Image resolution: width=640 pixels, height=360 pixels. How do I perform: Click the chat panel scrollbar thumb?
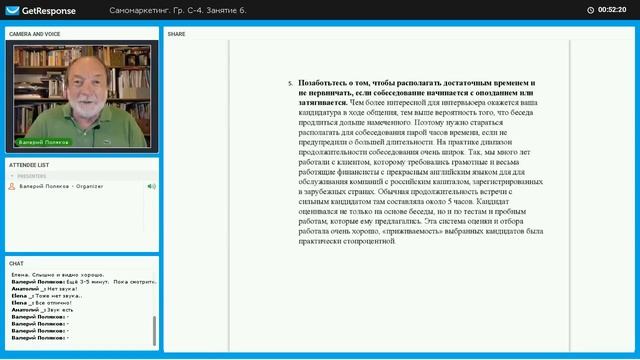click(154, 330)
